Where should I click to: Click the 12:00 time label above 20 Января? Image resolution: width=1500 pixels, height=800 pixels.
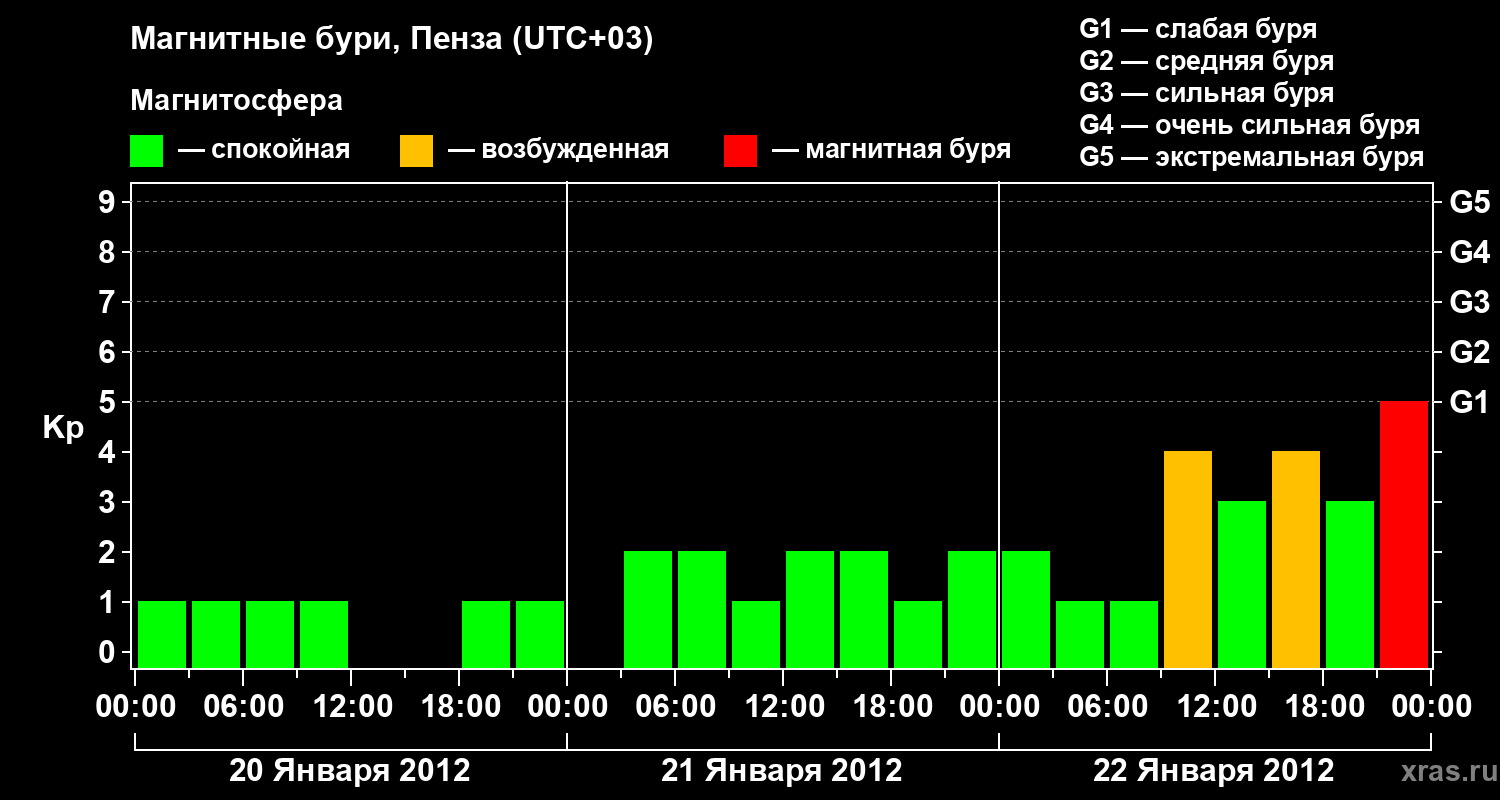(351, 707)
